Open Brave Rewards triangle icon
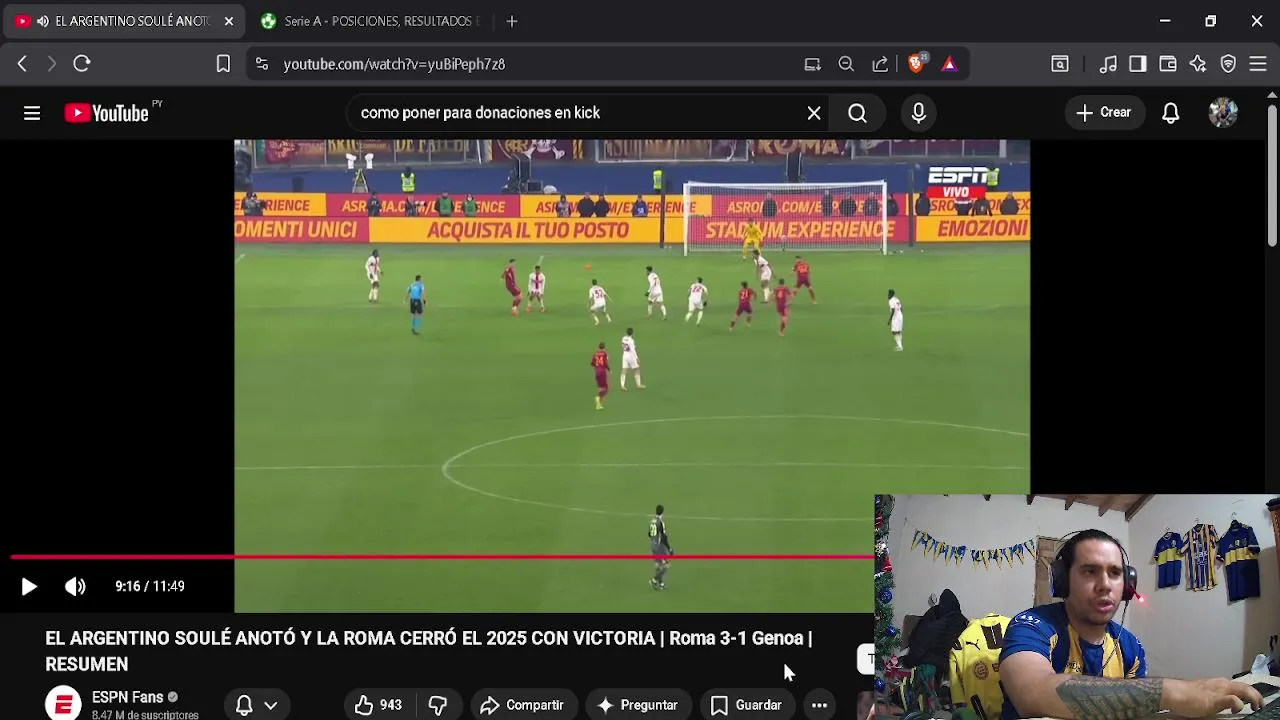Image resolution: width=1280 pixels, height=720 pixels. (949, 64)
